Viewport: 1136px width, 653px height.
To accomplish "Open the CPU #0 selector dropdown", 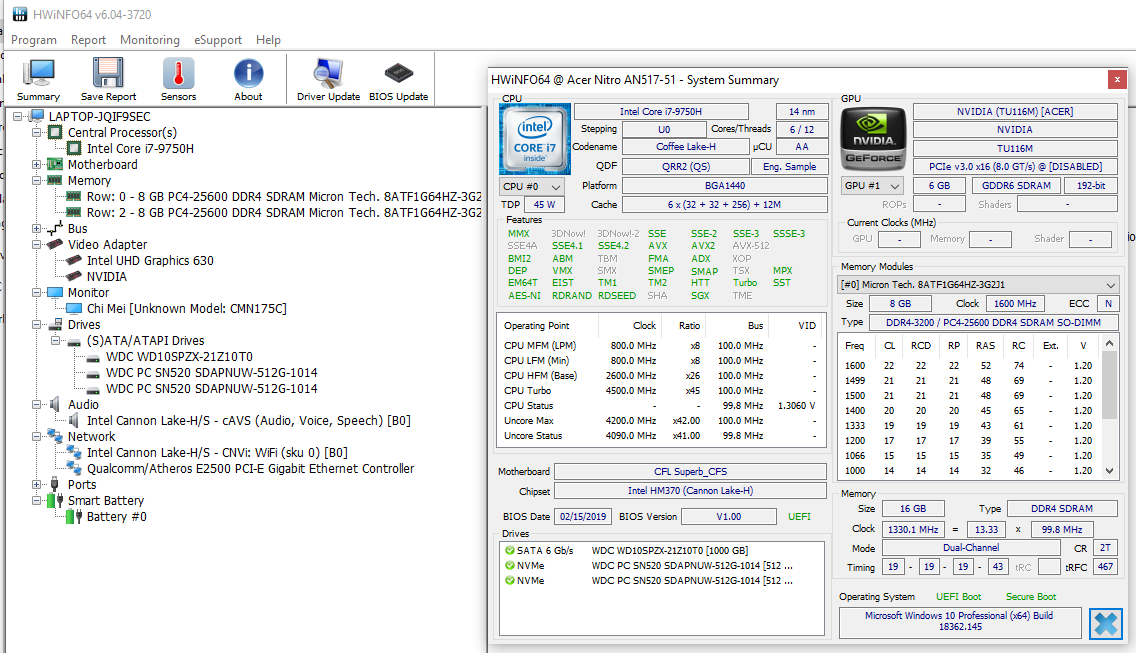I will click(532, 186).
